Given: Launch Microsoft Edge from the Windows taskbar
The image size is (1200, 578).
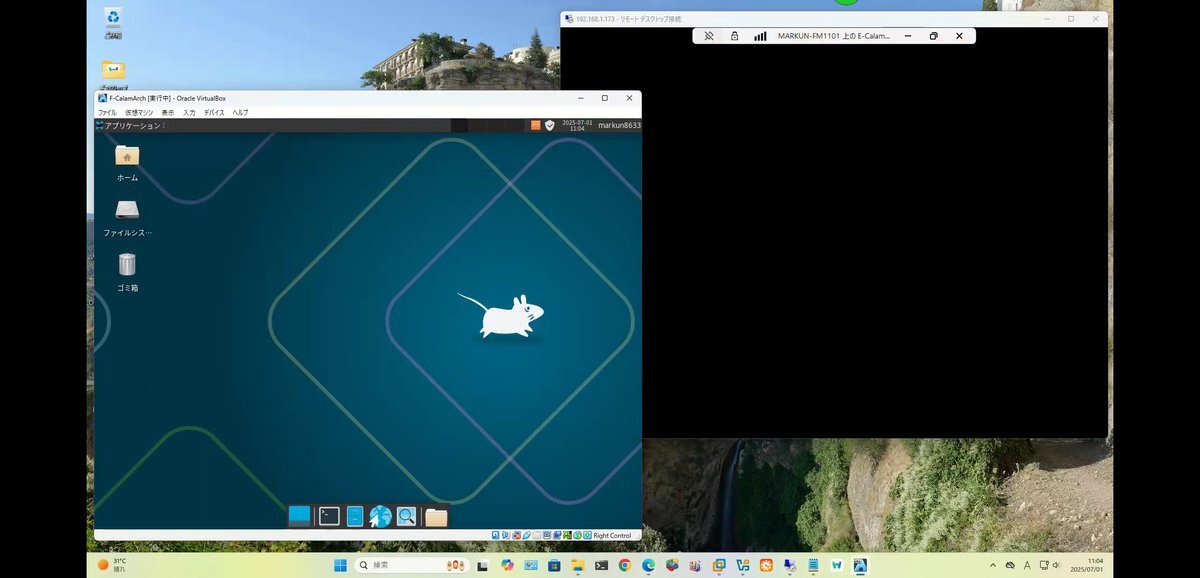Looking at the screenshot, I should (x=648, y=565).
